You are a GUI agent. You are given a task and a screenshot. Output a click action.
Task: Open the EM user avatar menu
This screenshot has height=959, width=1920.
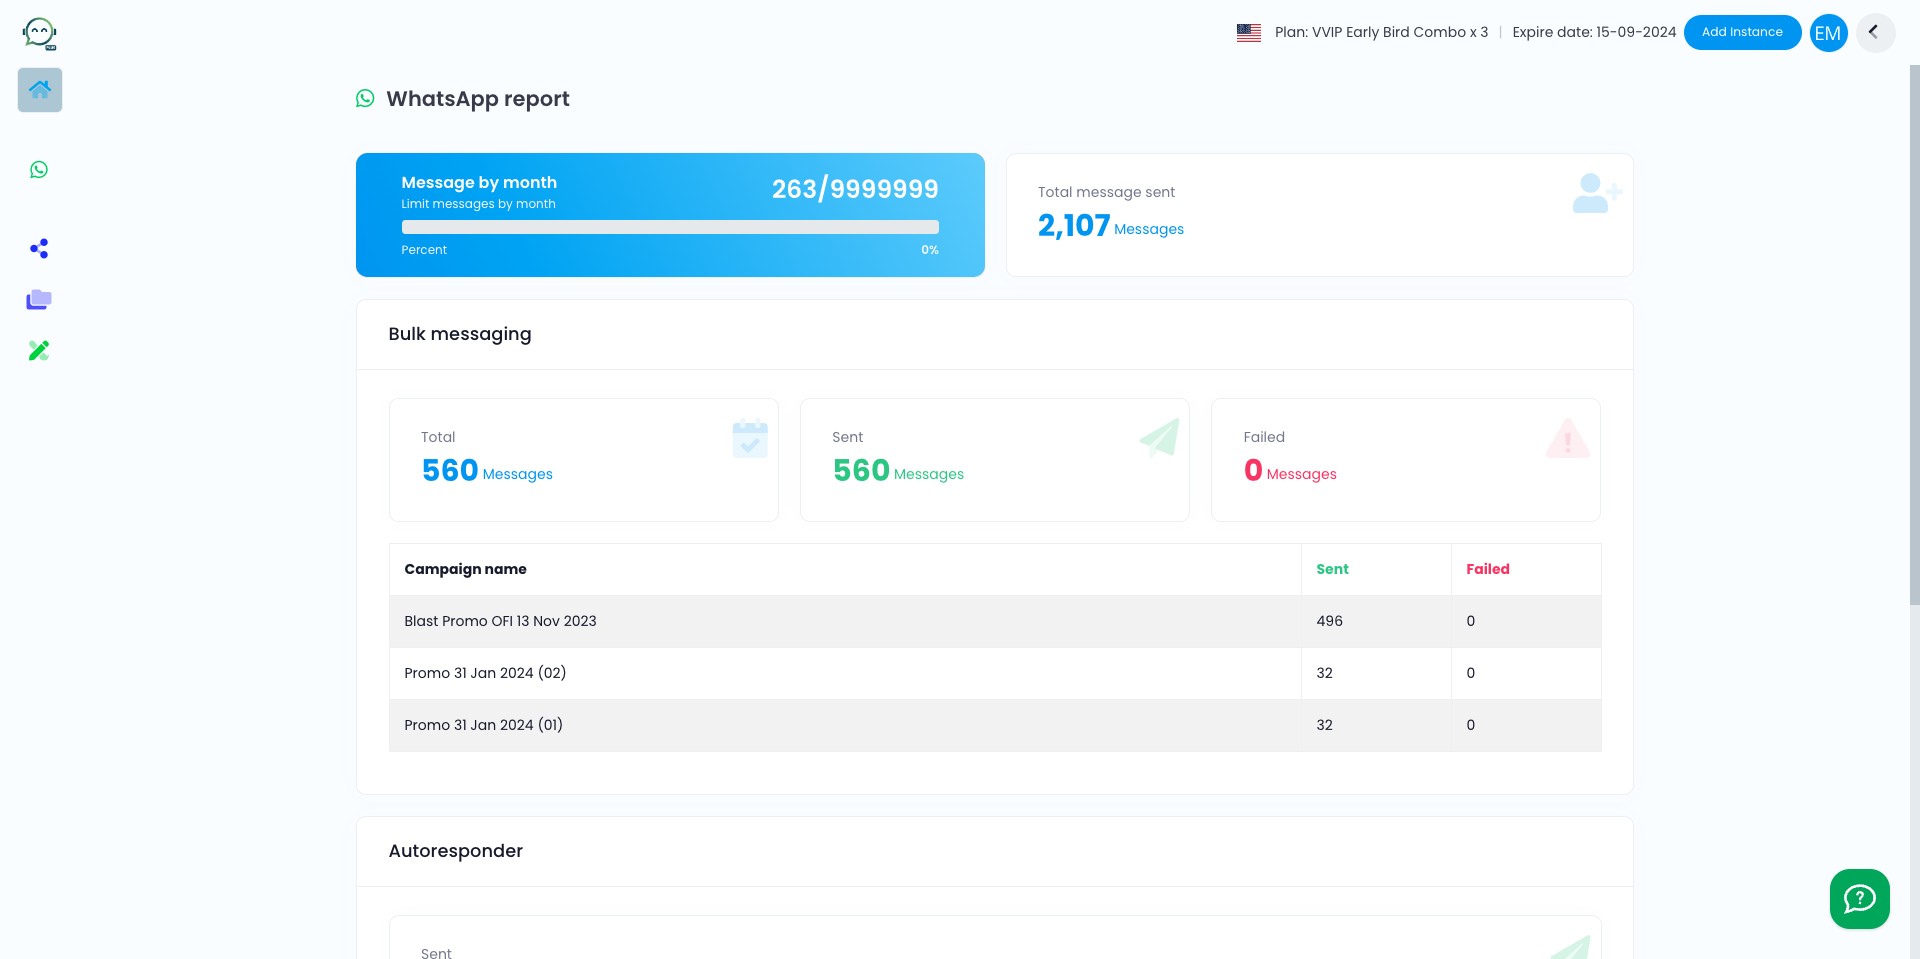(x=1828, y=33)
